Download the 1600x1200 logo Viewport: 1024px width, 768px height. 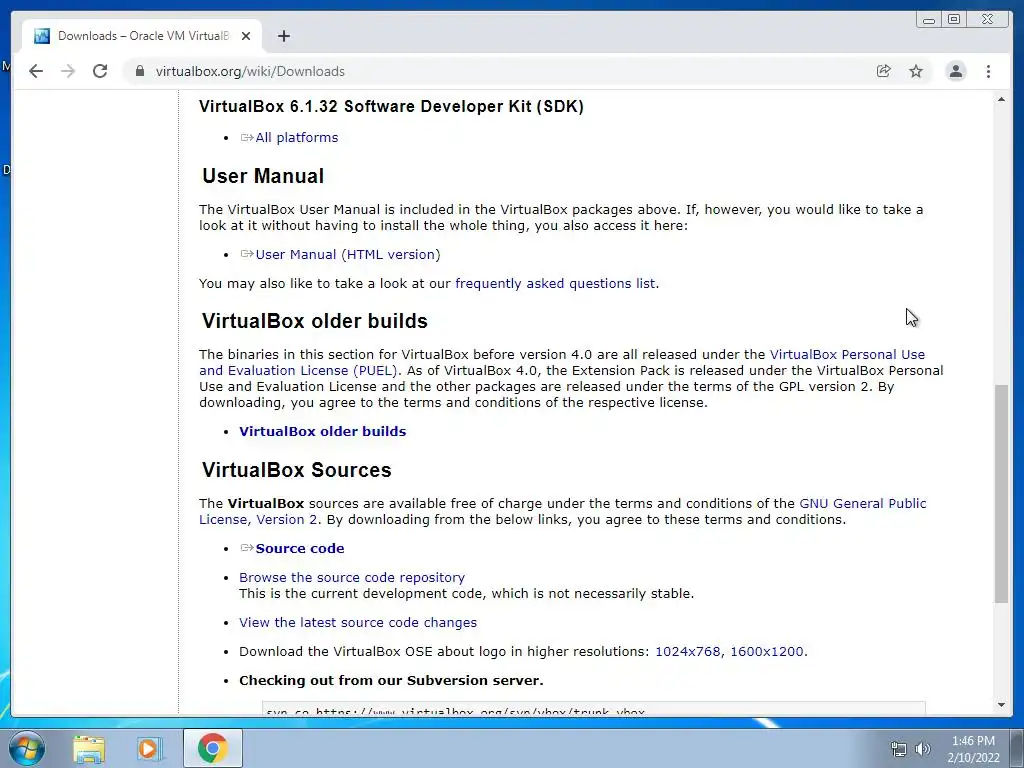tap(767, 652)
